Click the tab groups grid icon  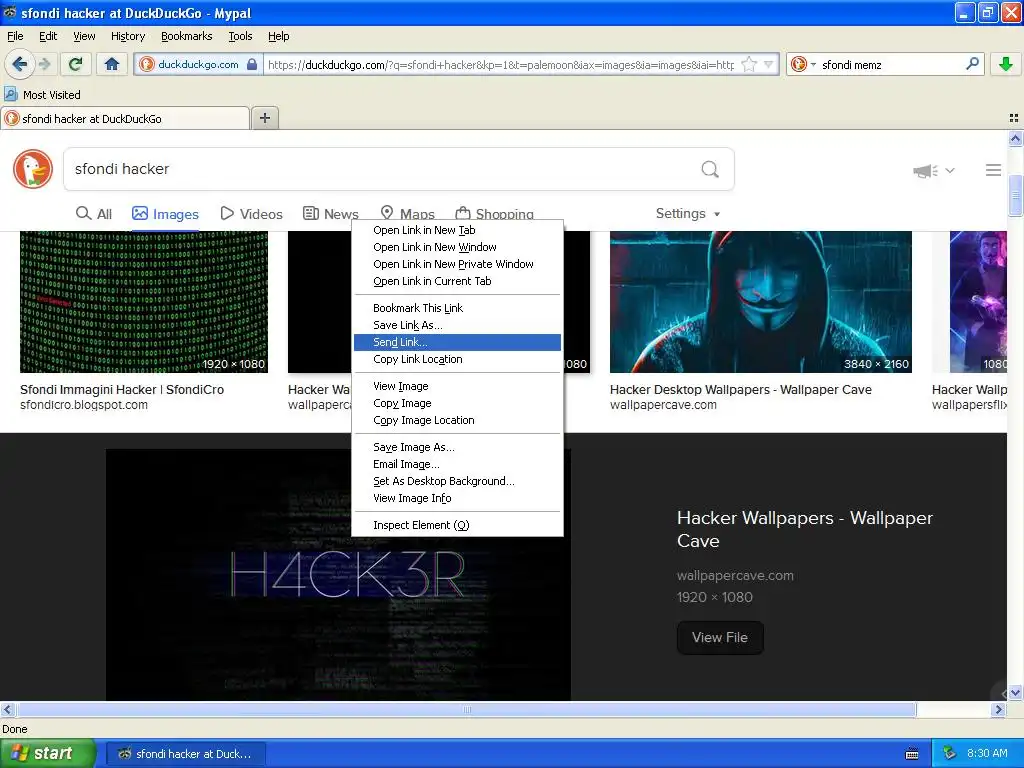pos(1014,118)
